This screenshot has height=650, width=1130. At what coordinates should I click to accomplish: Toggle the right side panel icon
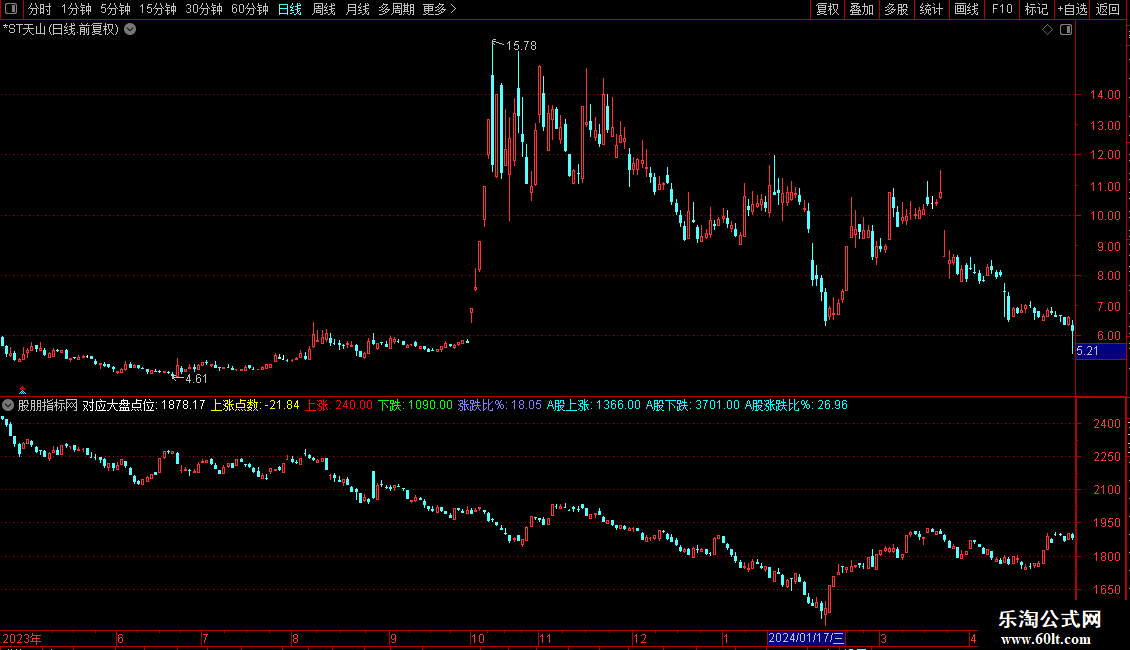[x=1066, y=30]
